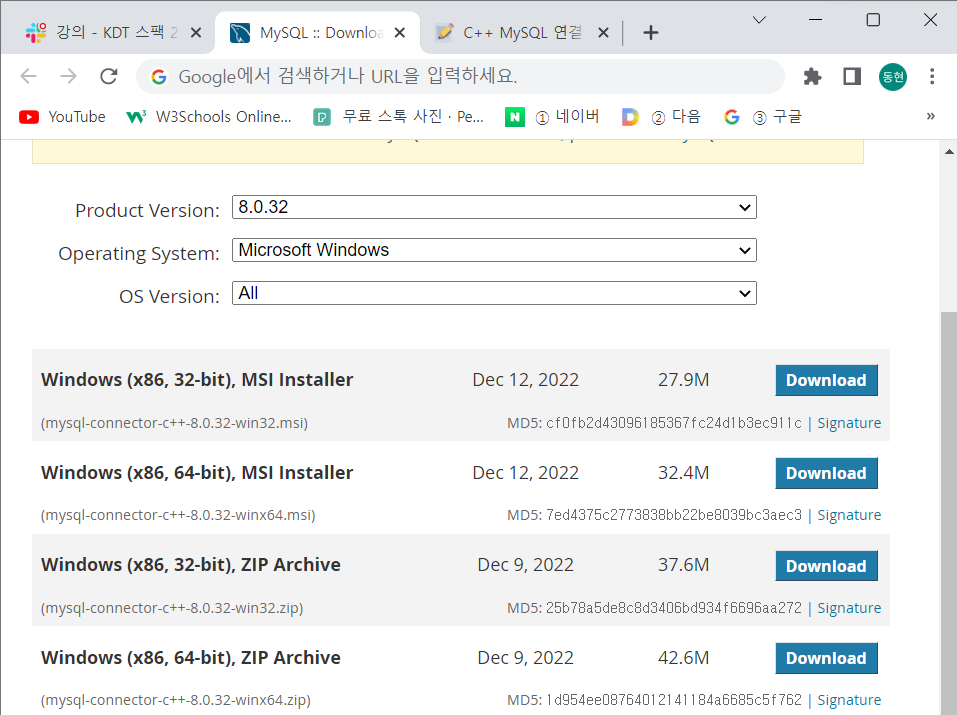
Task: Open Signature link for winx64.msi
Action: [849, 515]
